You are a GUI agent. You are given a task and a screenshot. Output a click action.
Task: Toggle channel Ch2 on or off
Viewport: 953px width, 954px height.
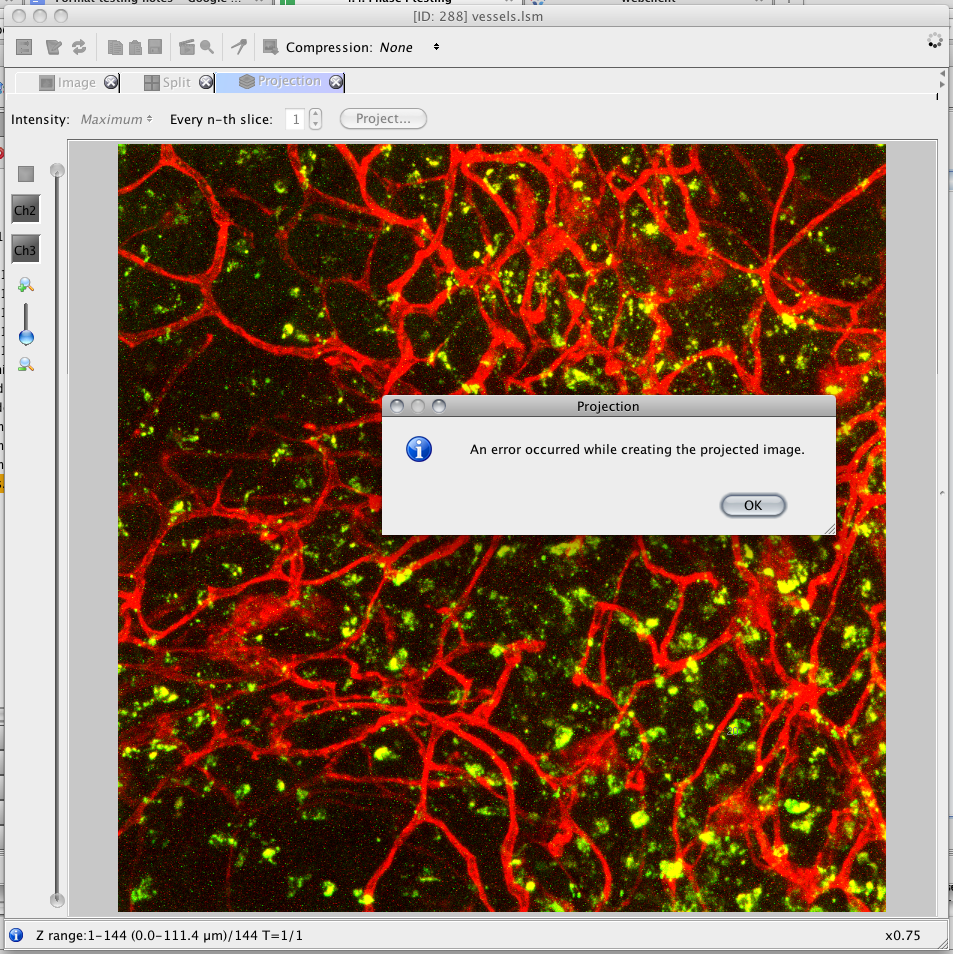26,211
